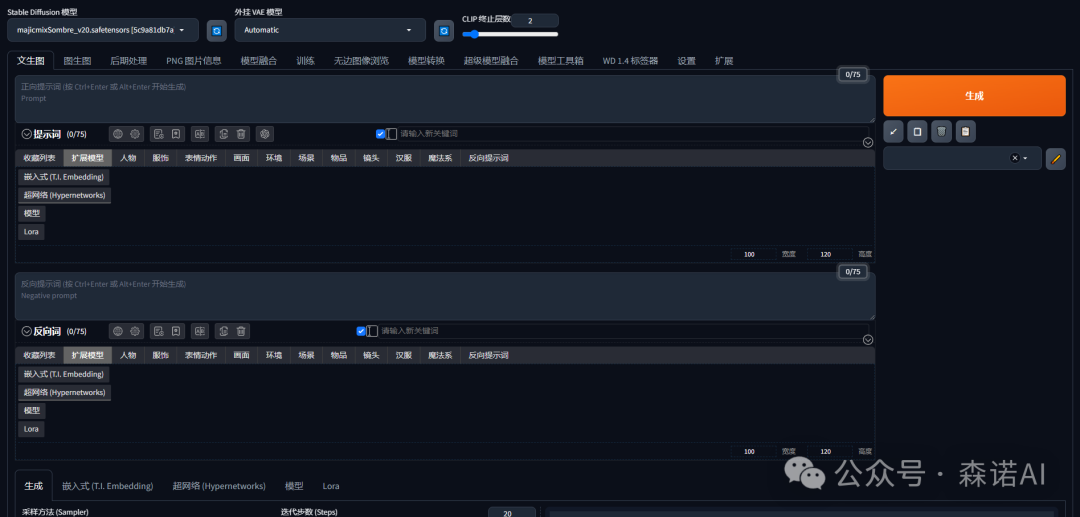1080x517 pixels.
Task: Click the copy icon in the 提示词 toolbar
Action: [223, 134]
